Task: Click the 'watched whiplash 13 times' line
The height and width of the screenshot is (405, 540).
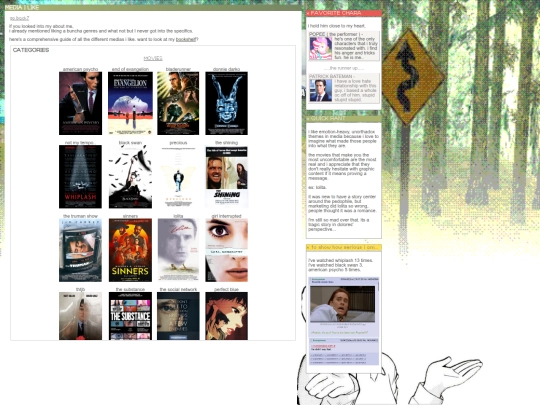Action: 340,260
